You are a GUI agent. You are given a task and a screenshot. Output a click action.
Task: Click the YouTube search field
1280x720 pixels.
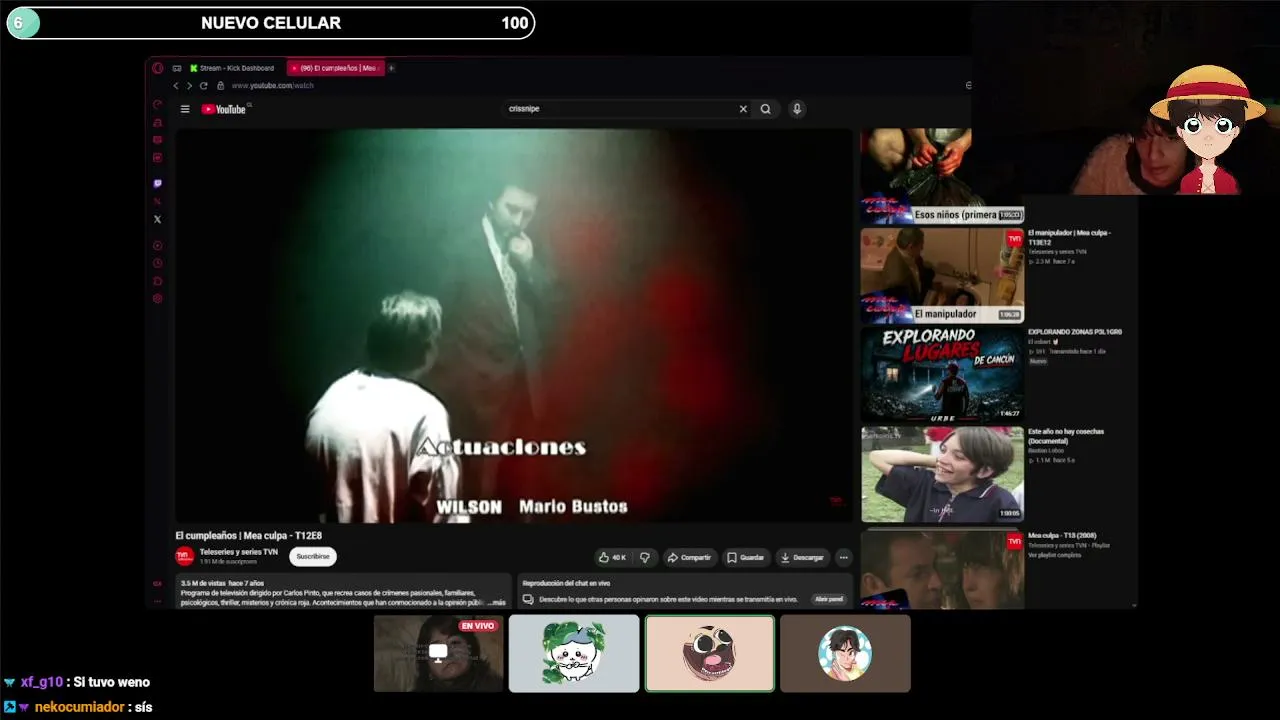pyautogui.click(x=621, y=109)
